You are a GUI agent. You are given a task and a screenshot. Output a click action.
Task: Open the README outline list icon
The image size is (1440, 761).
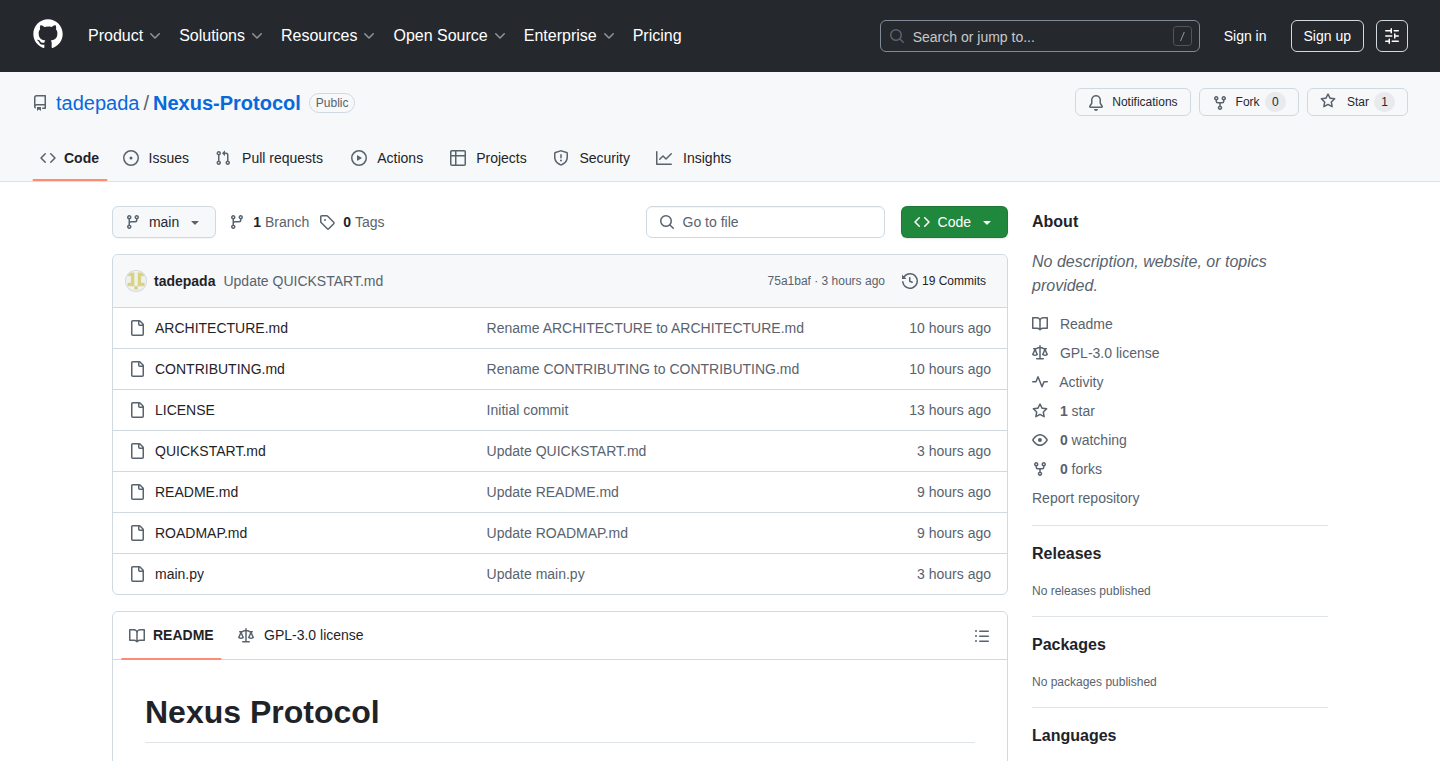982,636
